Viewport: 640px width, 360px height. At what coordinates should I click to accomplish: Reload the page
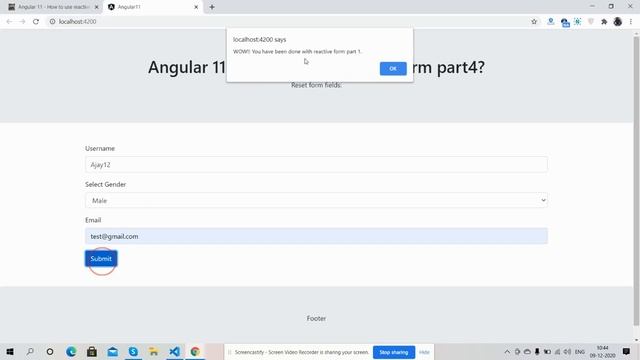[x=36, y=22]
